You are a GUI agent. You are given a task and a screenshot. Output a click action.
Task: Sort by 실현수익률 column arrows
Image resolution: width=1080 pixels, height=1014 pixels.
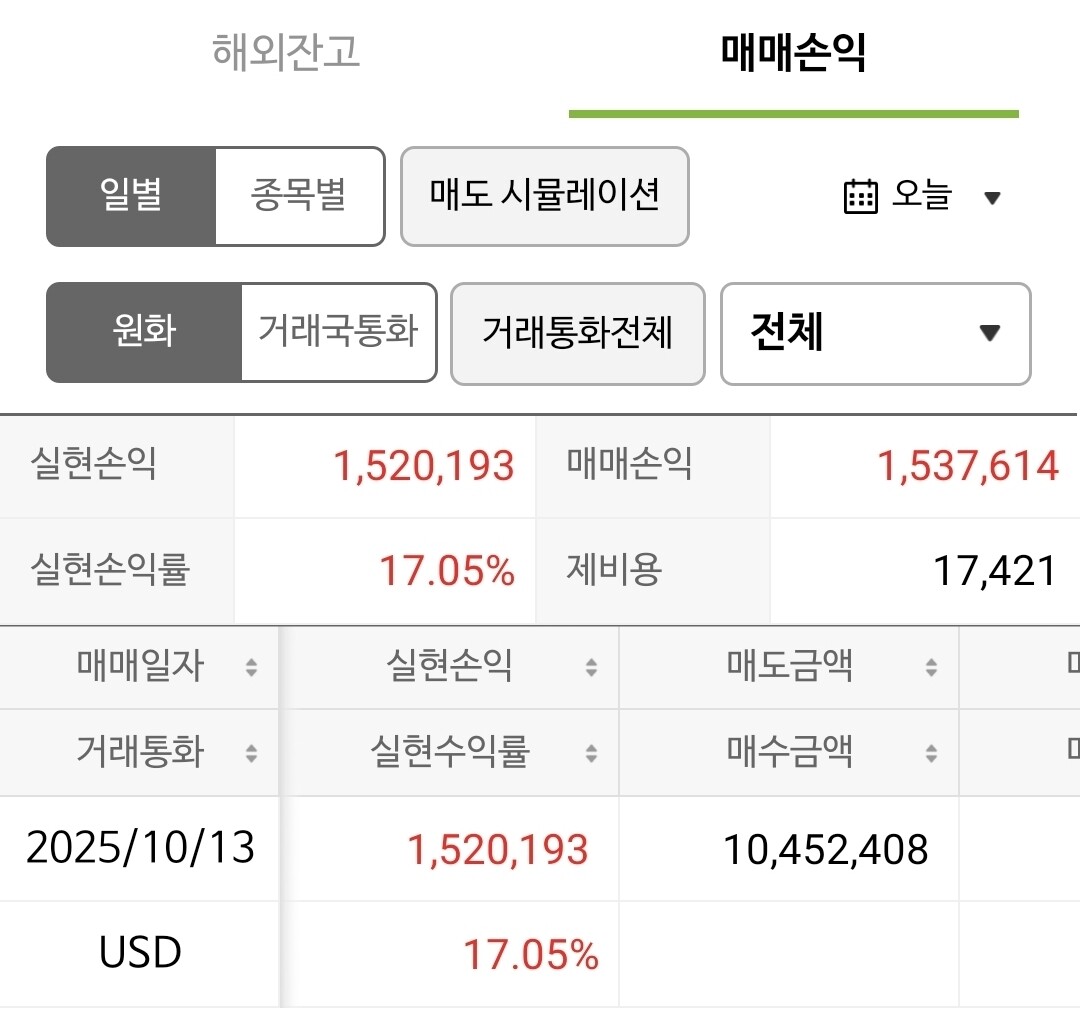[591, 753]
